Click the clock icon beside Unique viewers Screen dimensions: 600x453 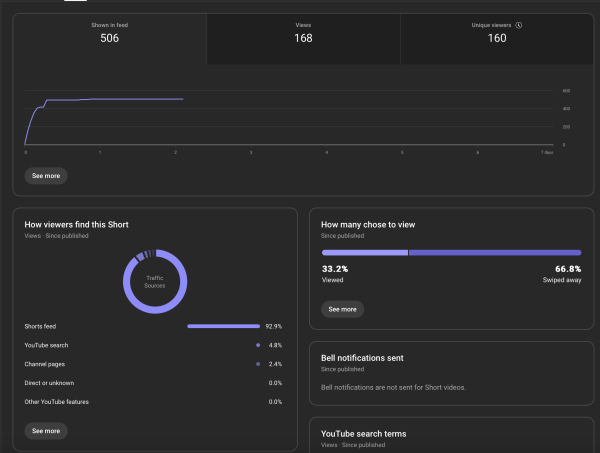tap(519, 25)
